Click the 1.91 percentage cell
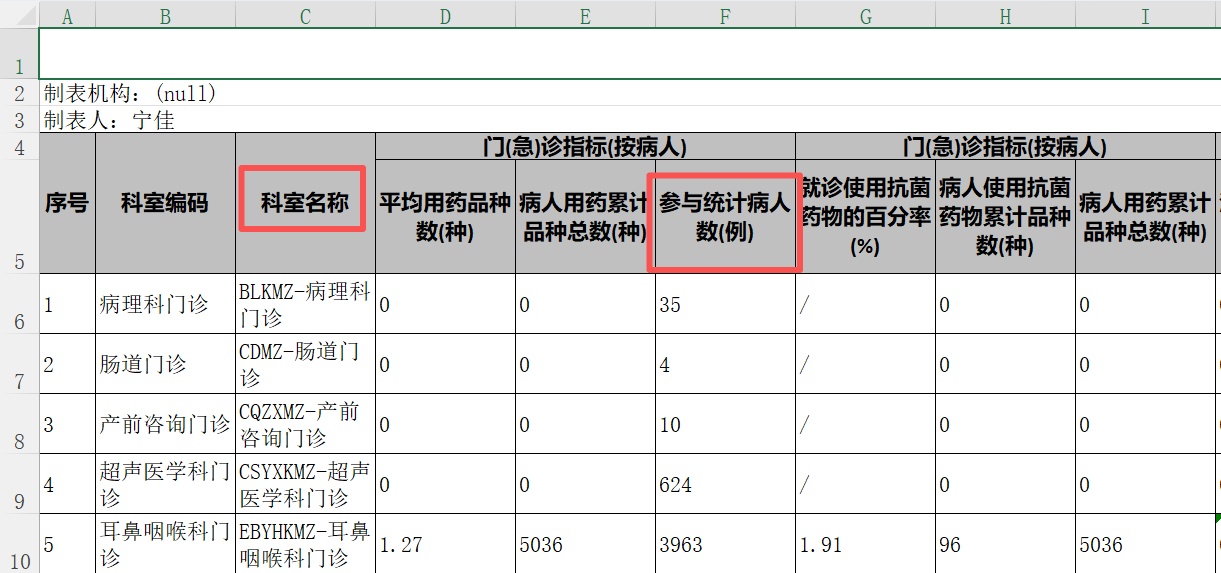The height and width of the screenshot is (573, 1221). pyautogui.click(x=865, y=544)
